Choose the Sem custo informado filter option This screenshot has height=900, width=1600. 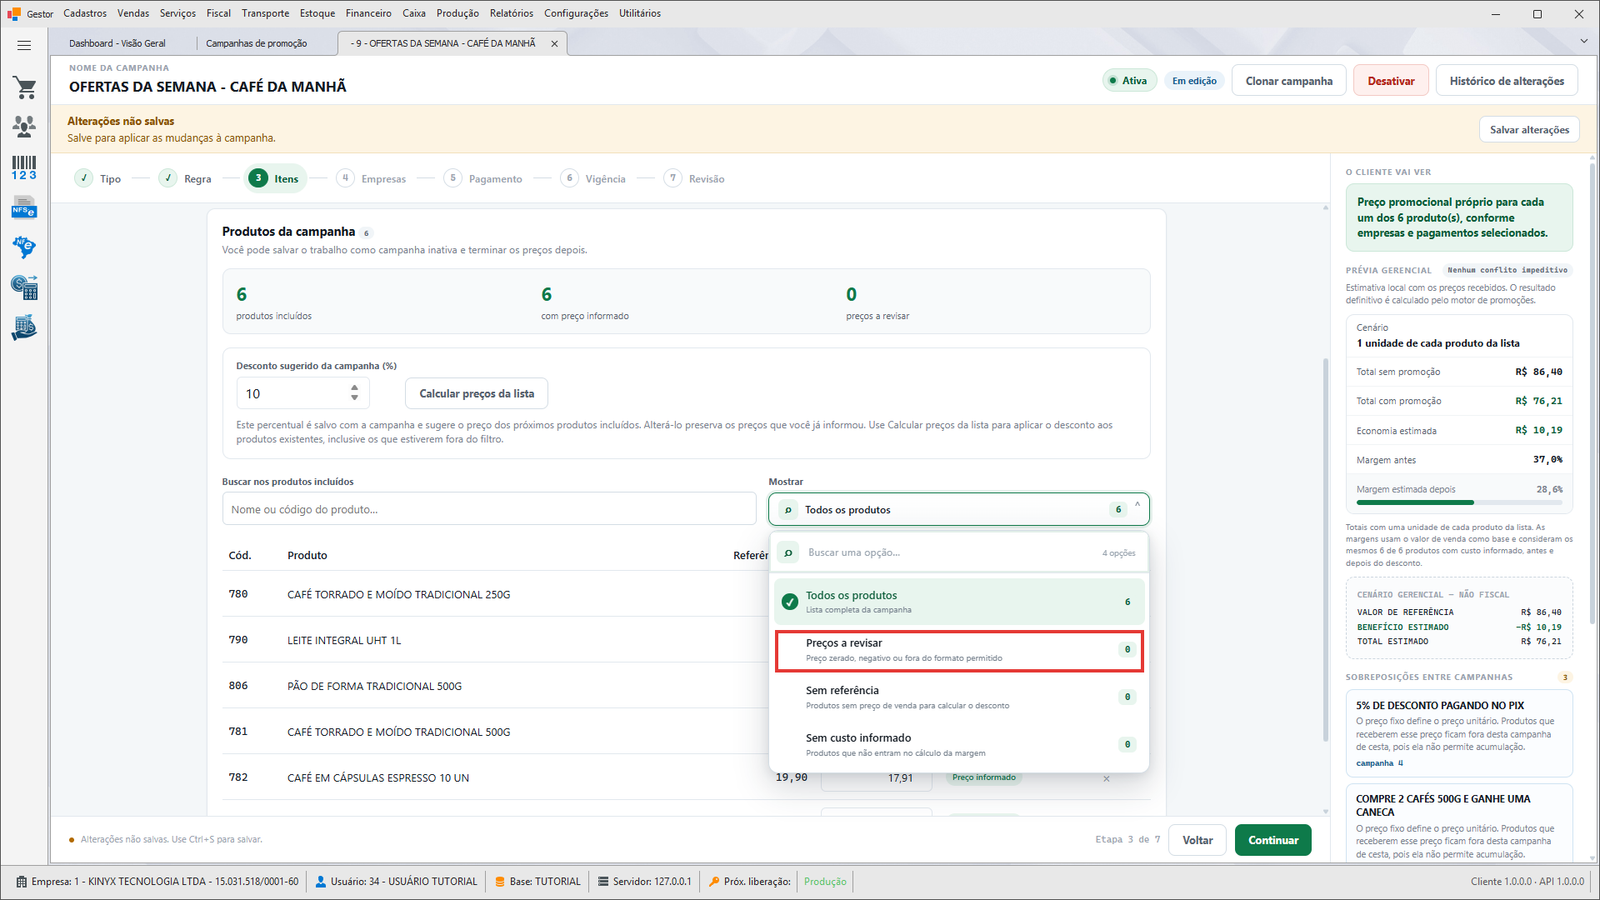pyautogui.click(x=959, y=745)
